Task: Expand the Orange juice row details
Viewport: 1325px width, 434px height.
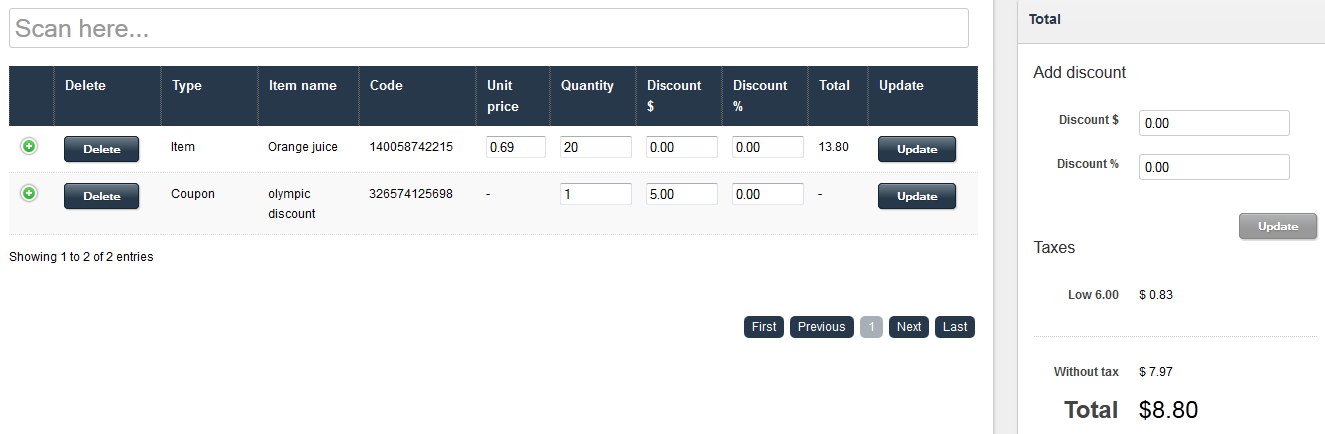Action: tap(29, 147)
